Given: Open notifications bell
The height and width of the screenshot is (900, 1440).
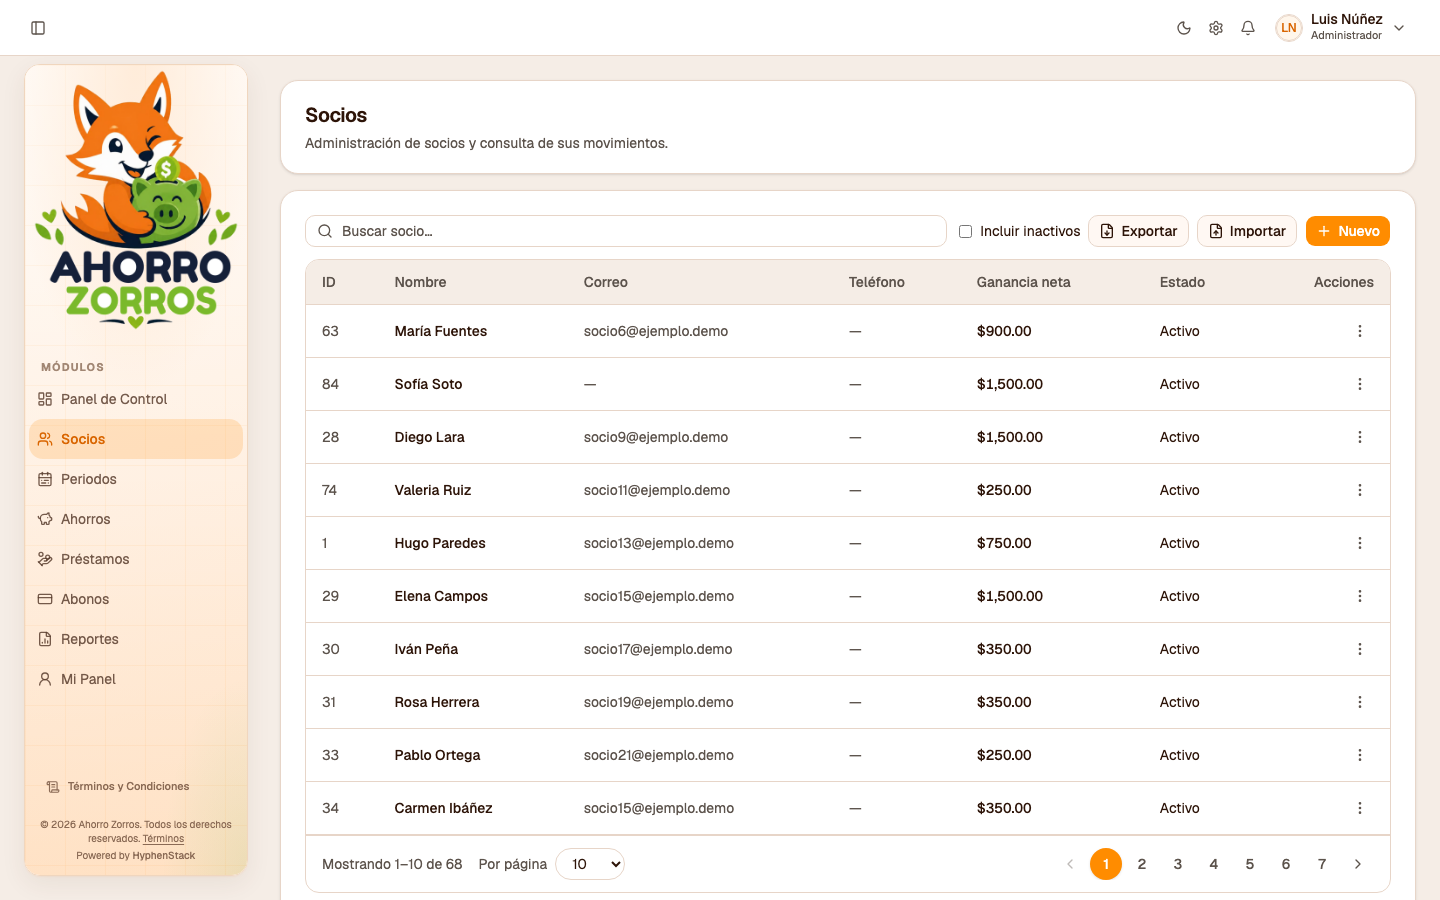Looking at the screenshot, I should pyautogui.click(x=1248, y=28).
